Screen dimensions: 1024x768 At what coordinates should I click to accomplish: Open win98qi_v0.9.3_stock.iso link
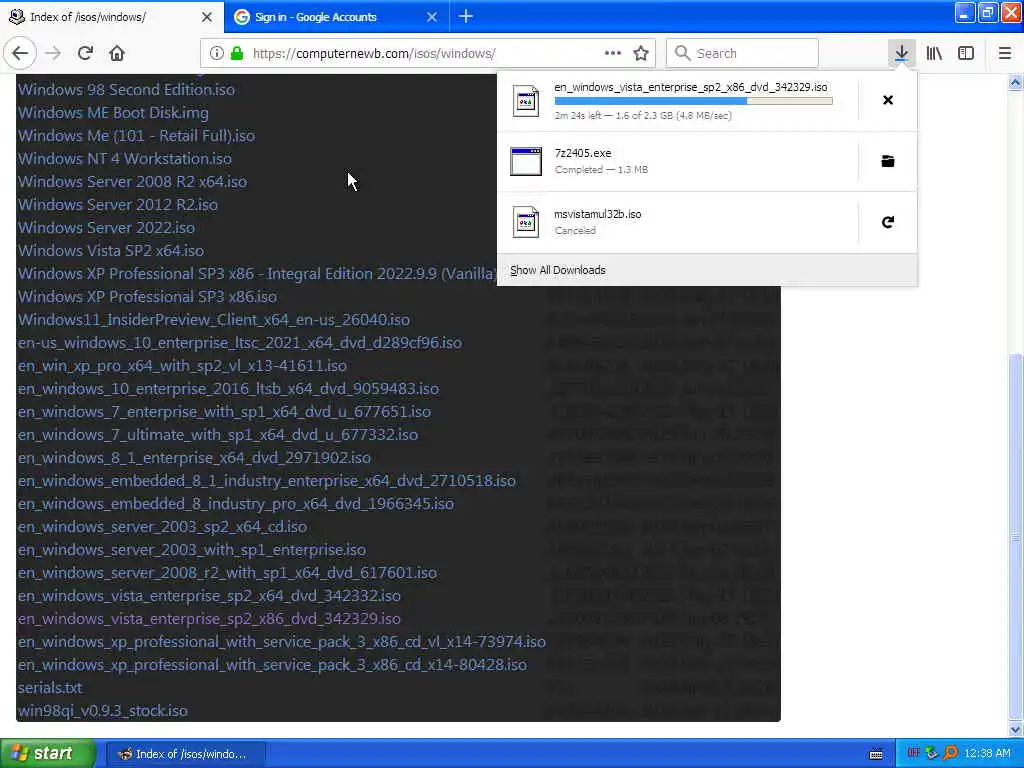click(103, 711)
